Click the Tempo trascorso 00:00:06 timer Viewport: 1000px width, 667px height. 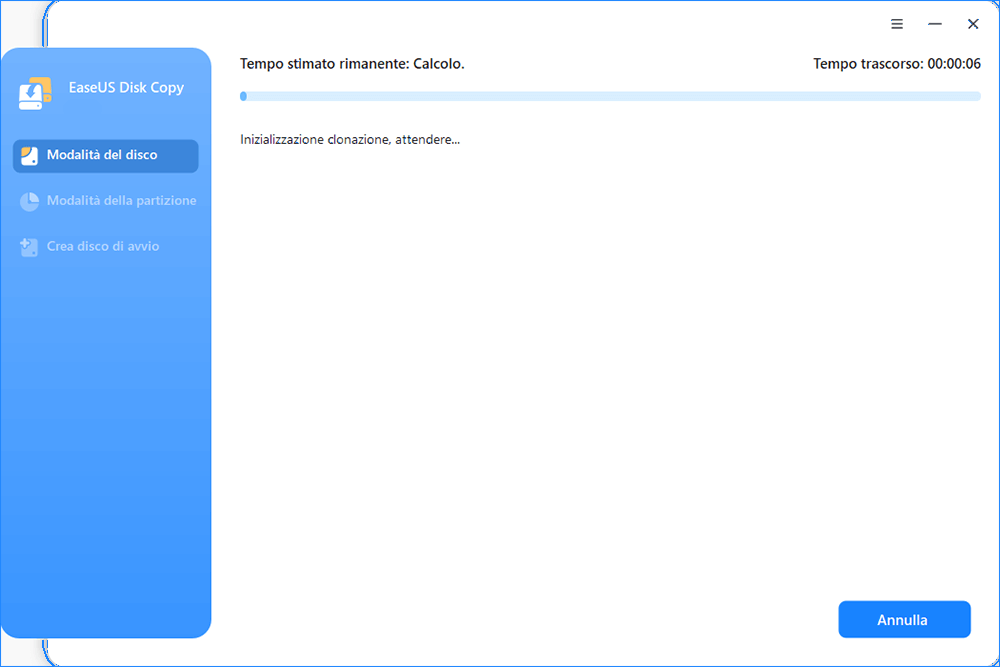[x=897, y=64]
